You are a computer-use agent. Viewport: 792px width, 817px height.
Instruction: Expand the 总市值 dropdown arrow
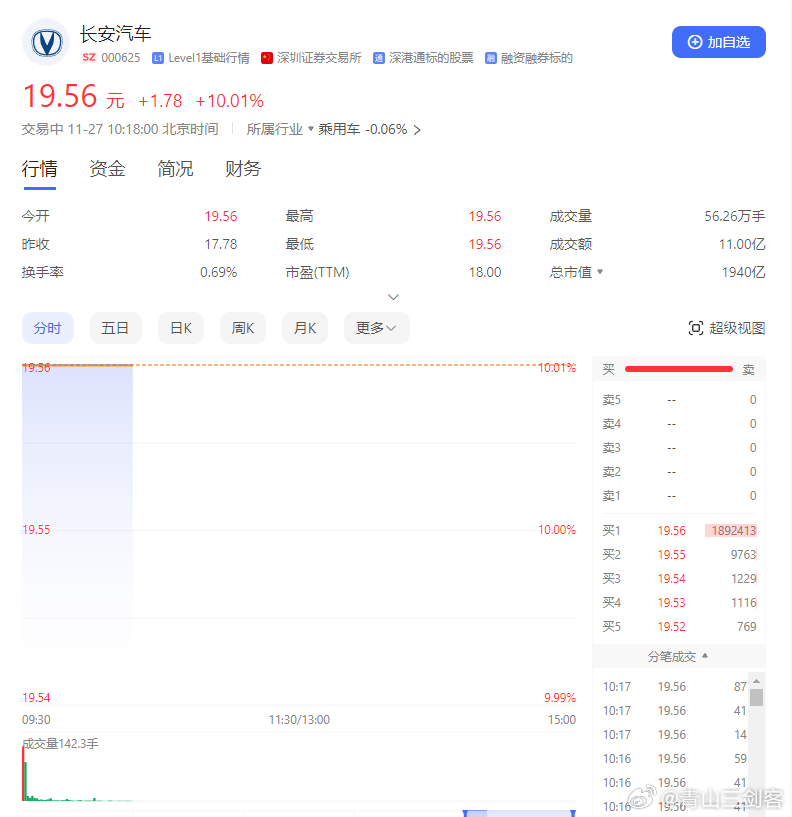(600, 272)
